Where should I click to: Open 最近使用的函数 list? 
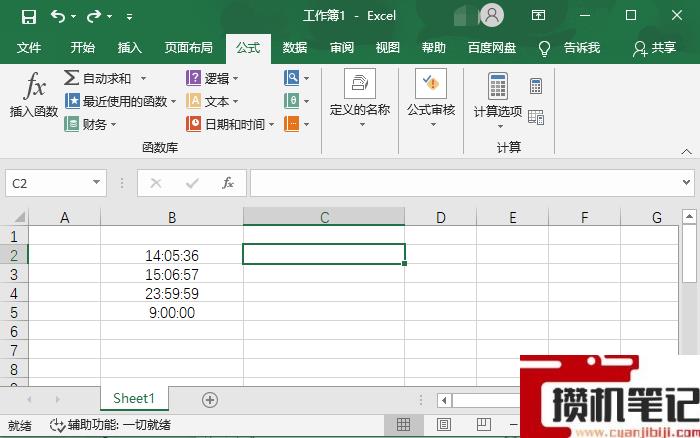(x=121, y=101)
